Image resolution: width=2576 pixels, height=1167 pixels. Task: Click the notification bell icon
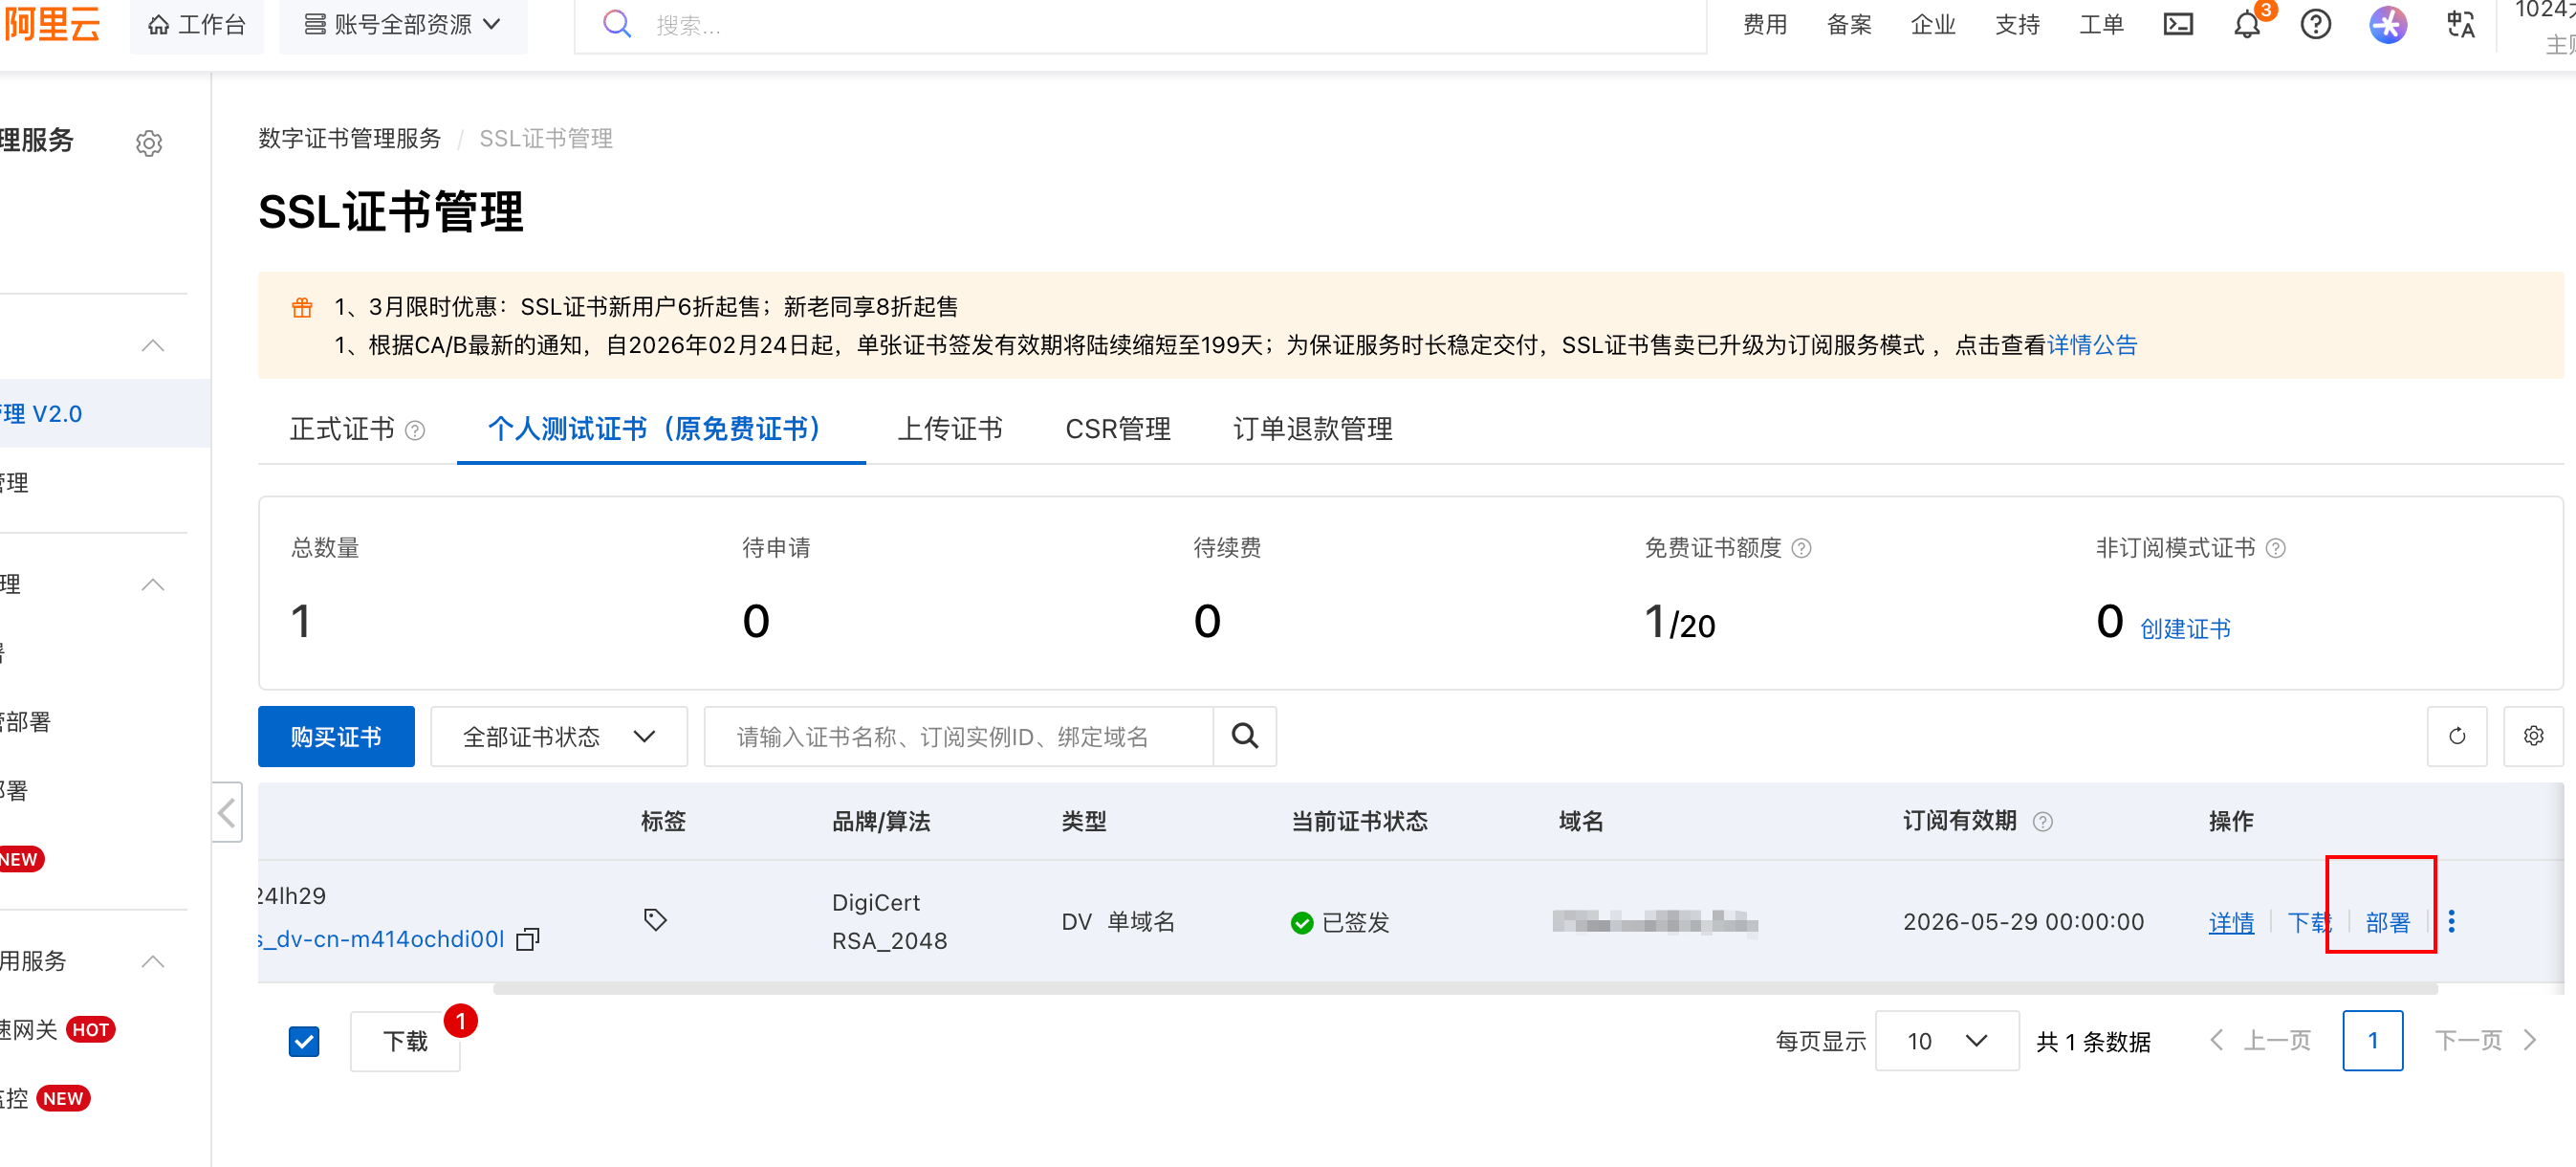(x=2246, y=24)
